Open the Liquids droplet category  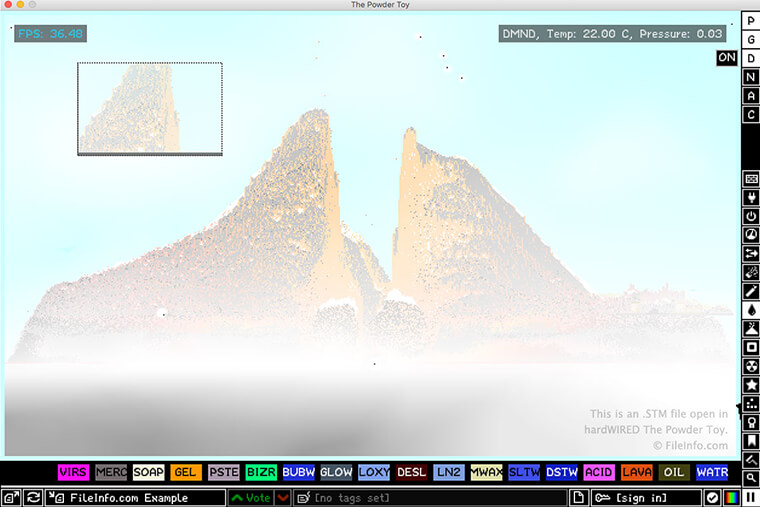coord(750,309)
